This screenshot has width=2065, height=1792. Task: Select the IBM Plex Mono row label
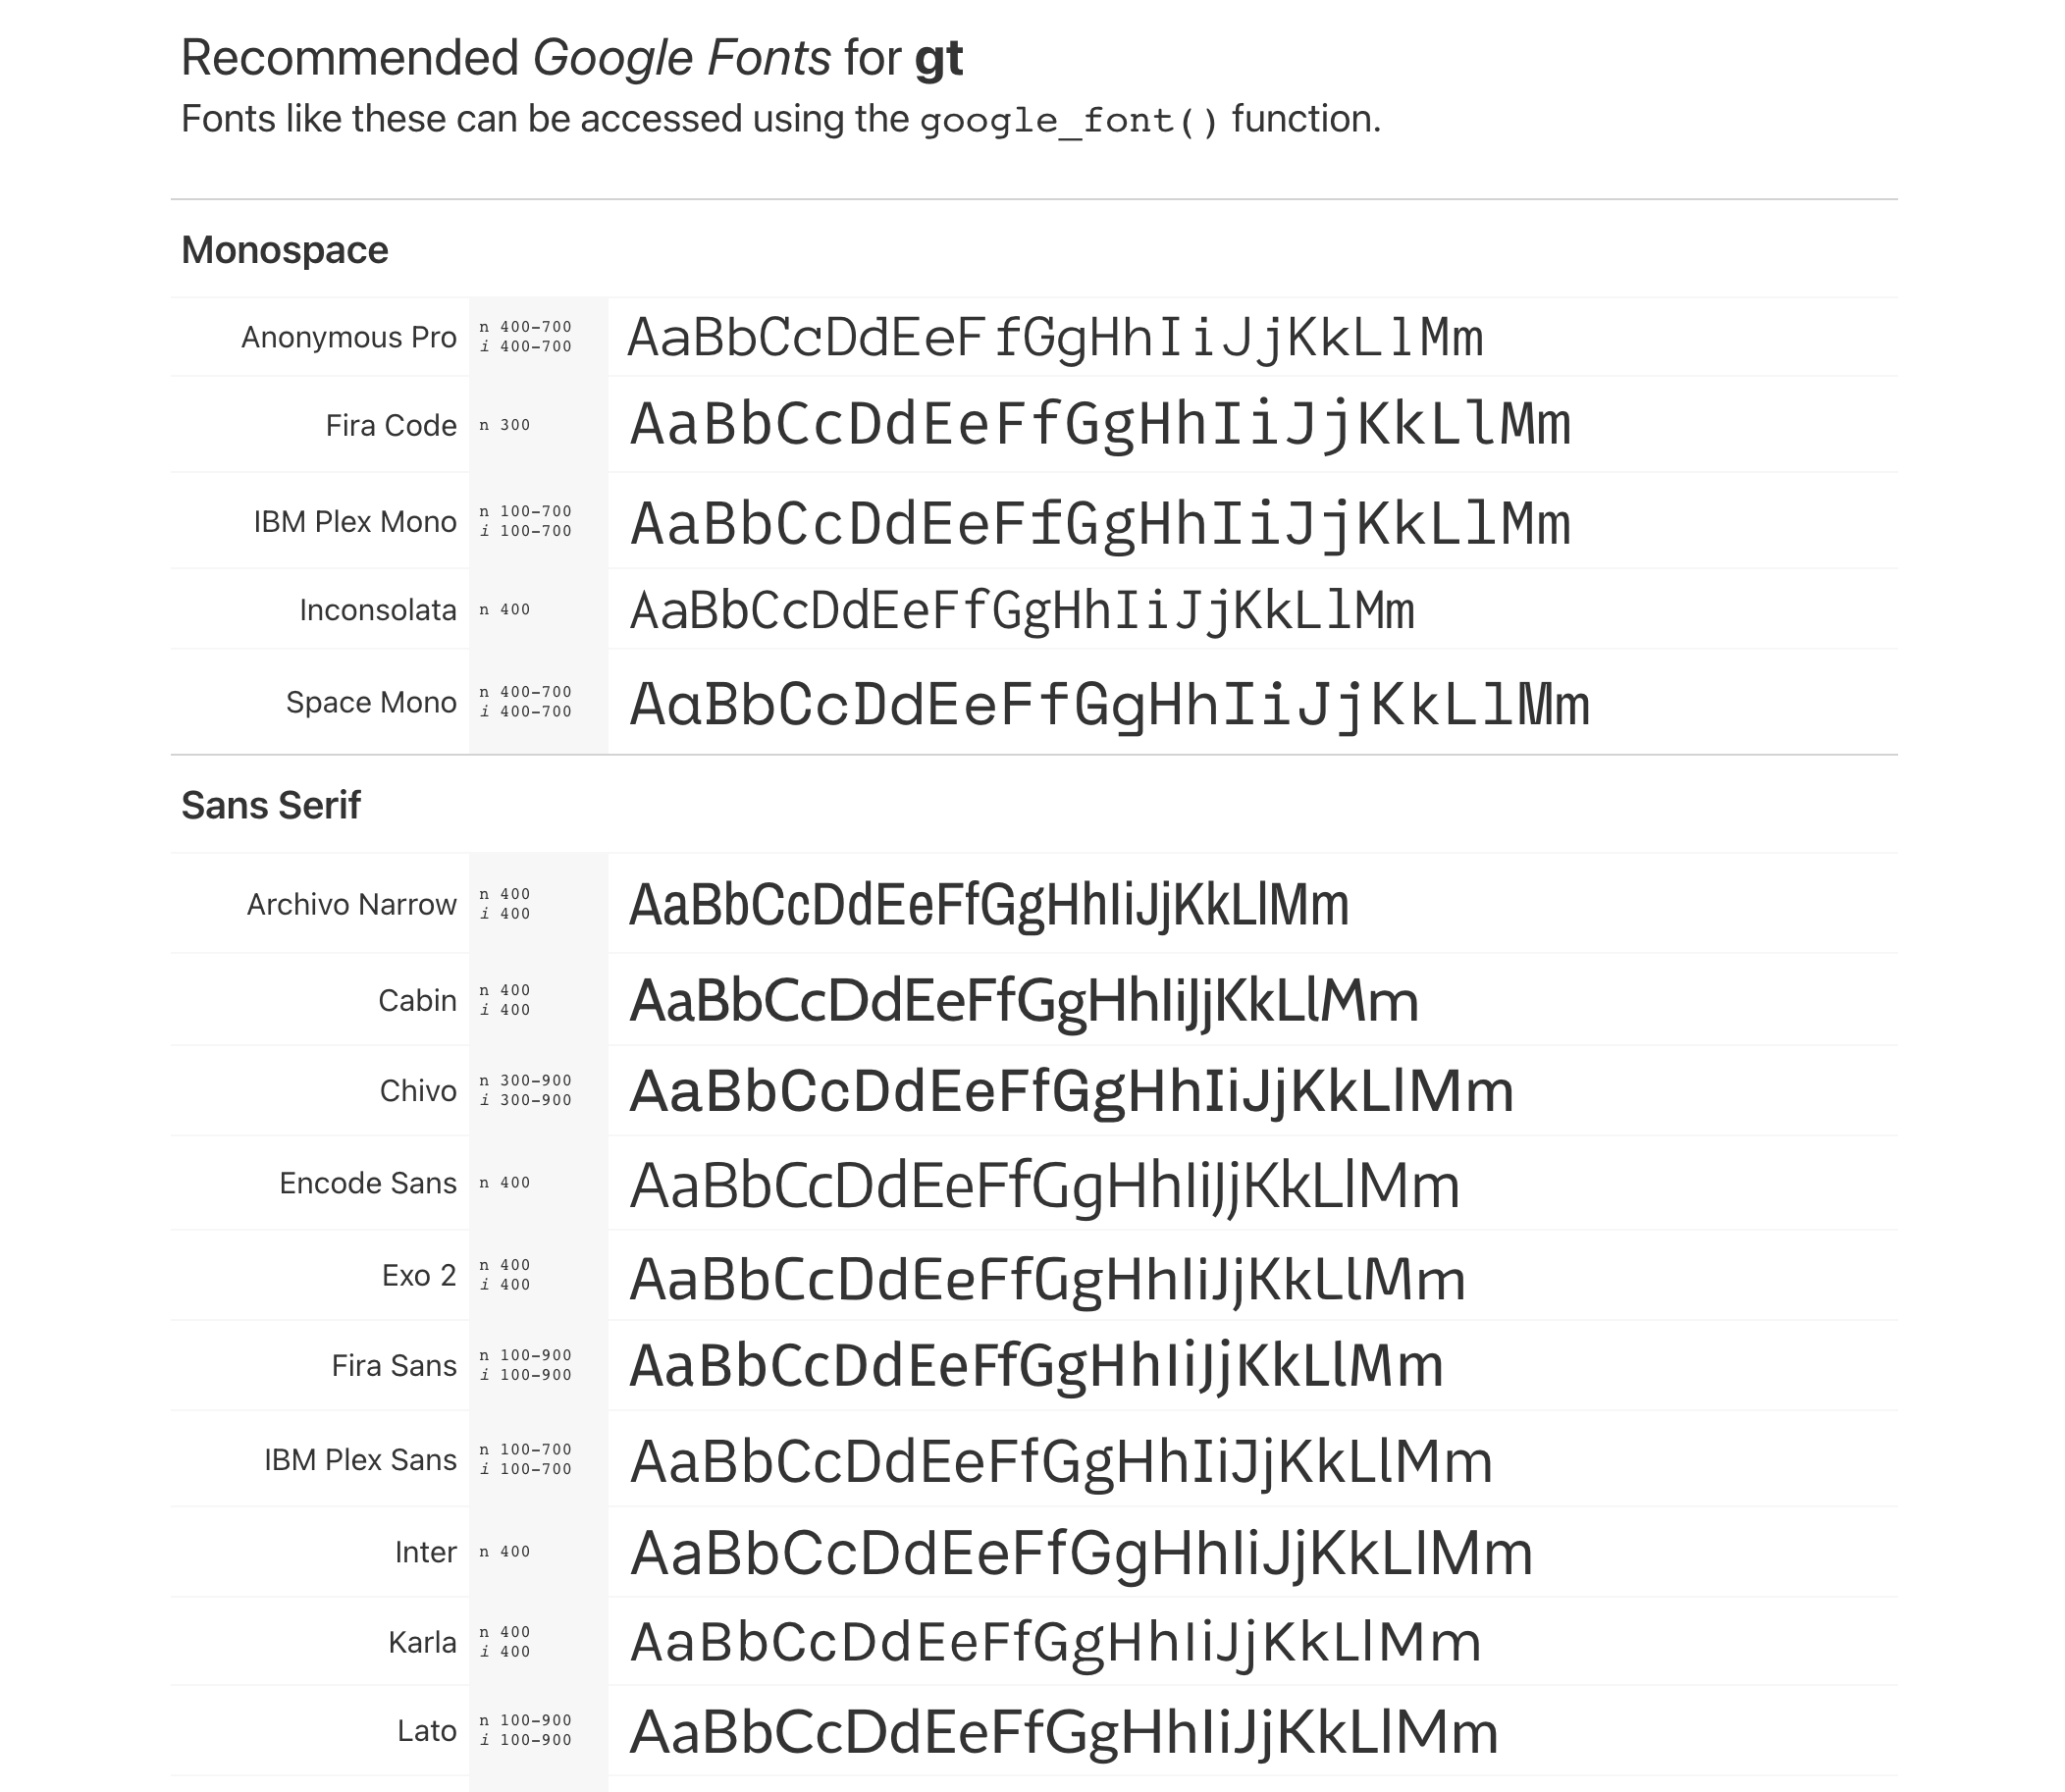click(354, 522)
